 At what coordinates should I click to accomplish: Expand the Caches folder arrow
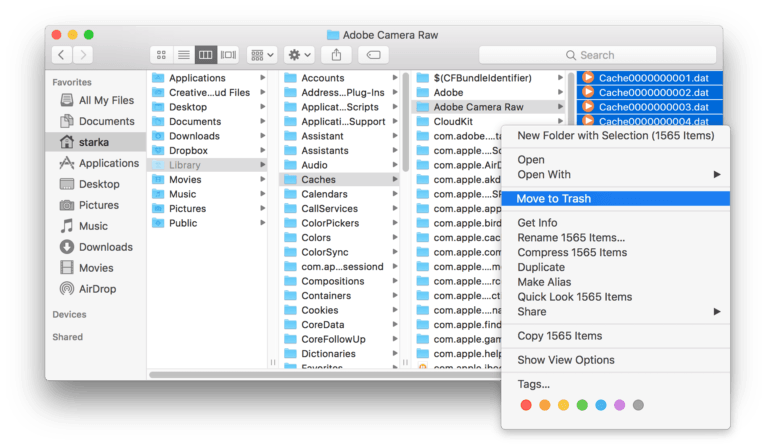click(x=395, y=180)
